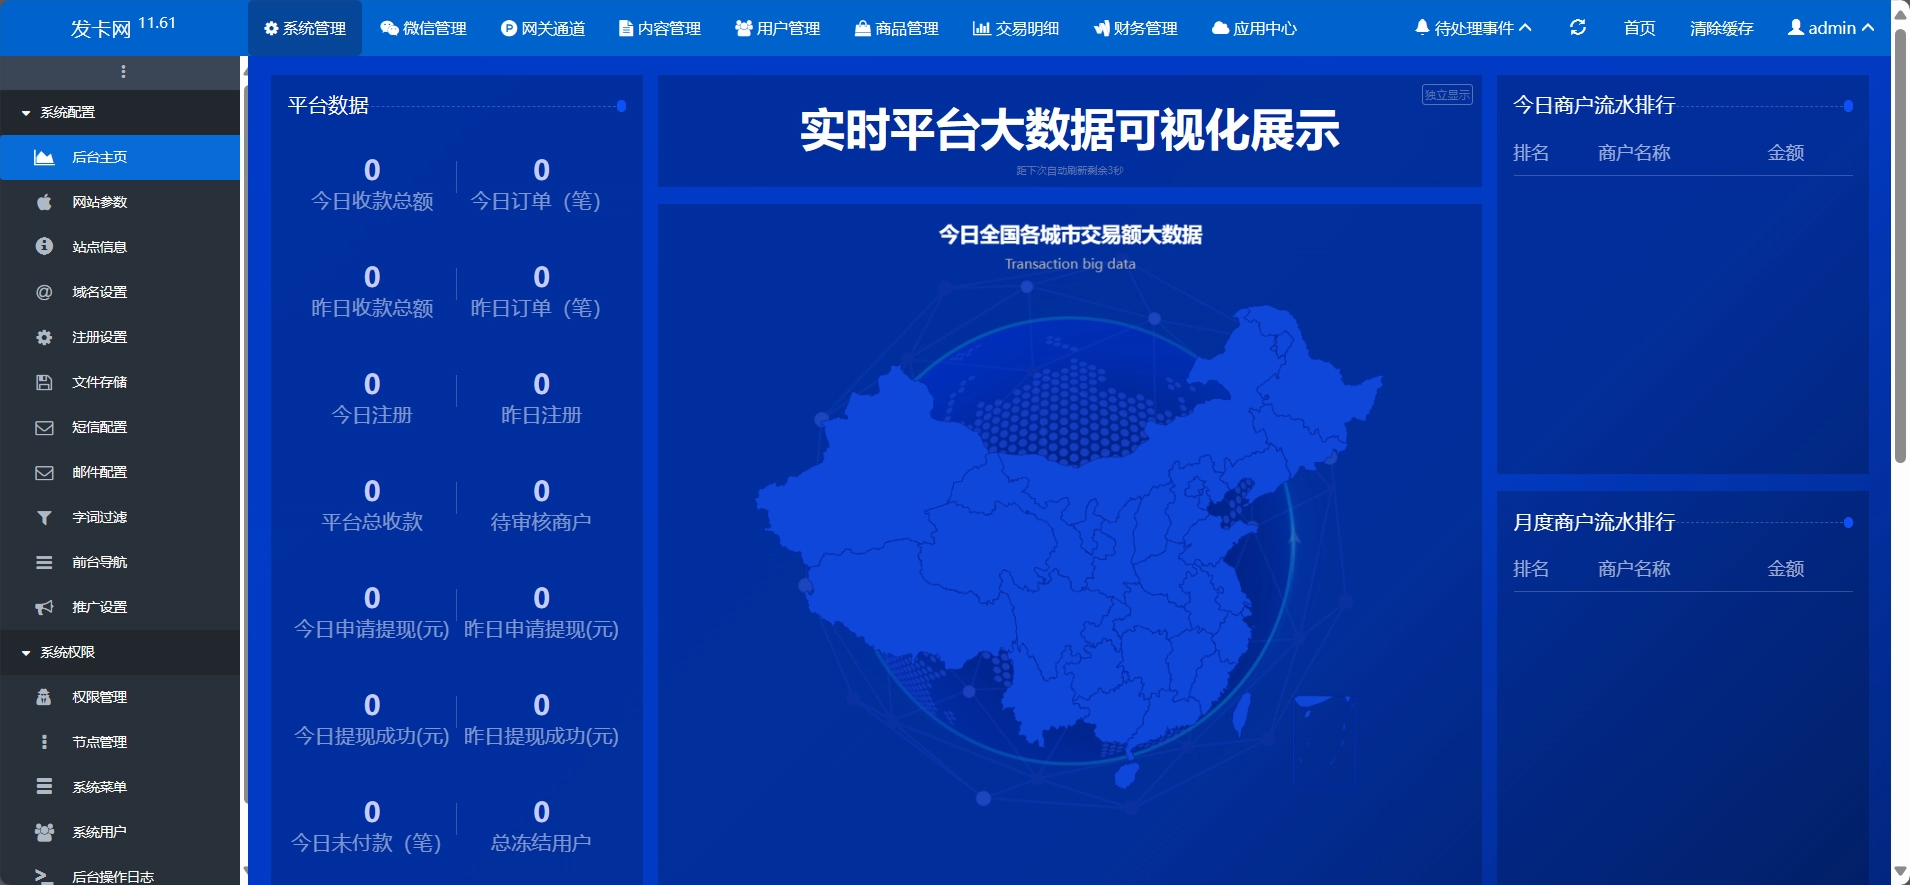Click the page vertical scrollbar
The width and height of the screenshot is (1910, 885).
coord(1900,245)
